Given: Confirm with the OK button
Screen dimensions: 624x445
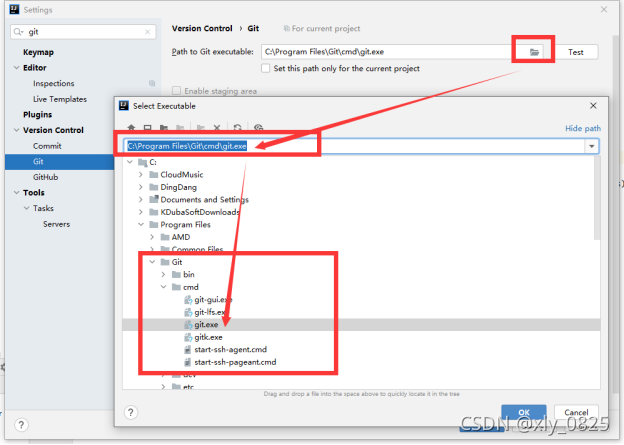Looking at the screenshot, I should (524, 412).
